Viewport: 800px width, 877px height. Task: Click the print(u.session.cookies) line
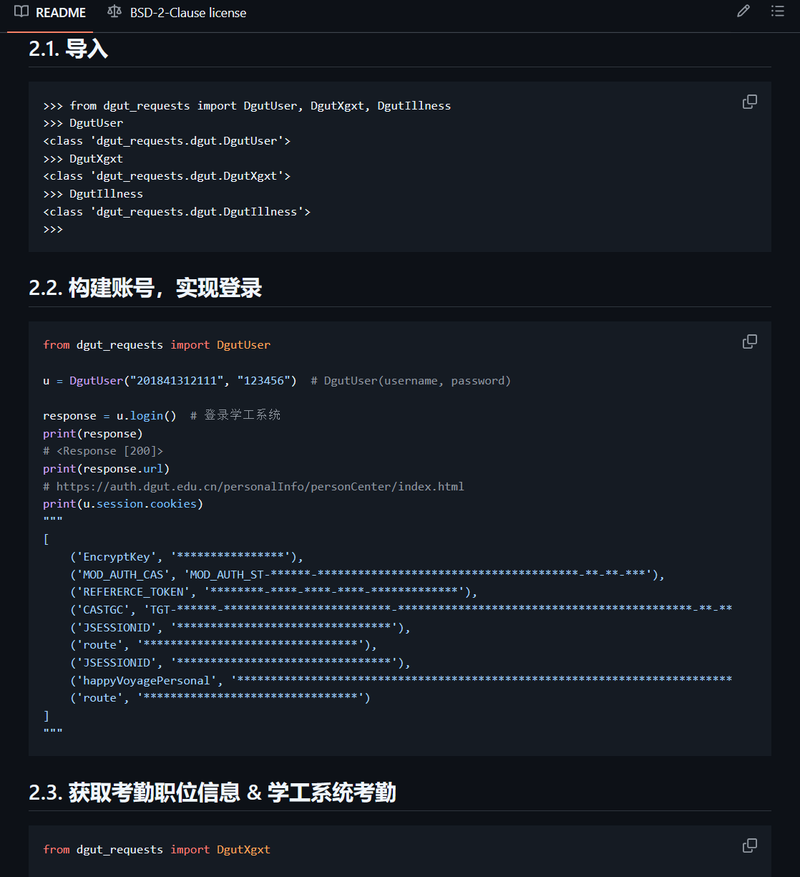[123, 504]
